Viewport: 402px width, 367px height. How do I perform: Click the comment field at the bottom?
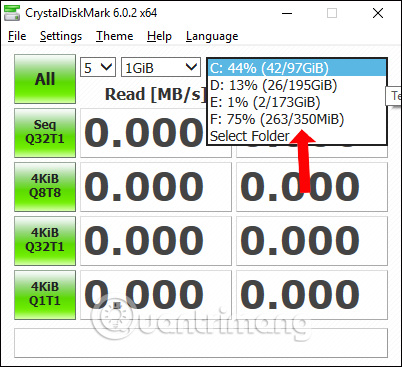pyautogui.click(x=201, y=343)
